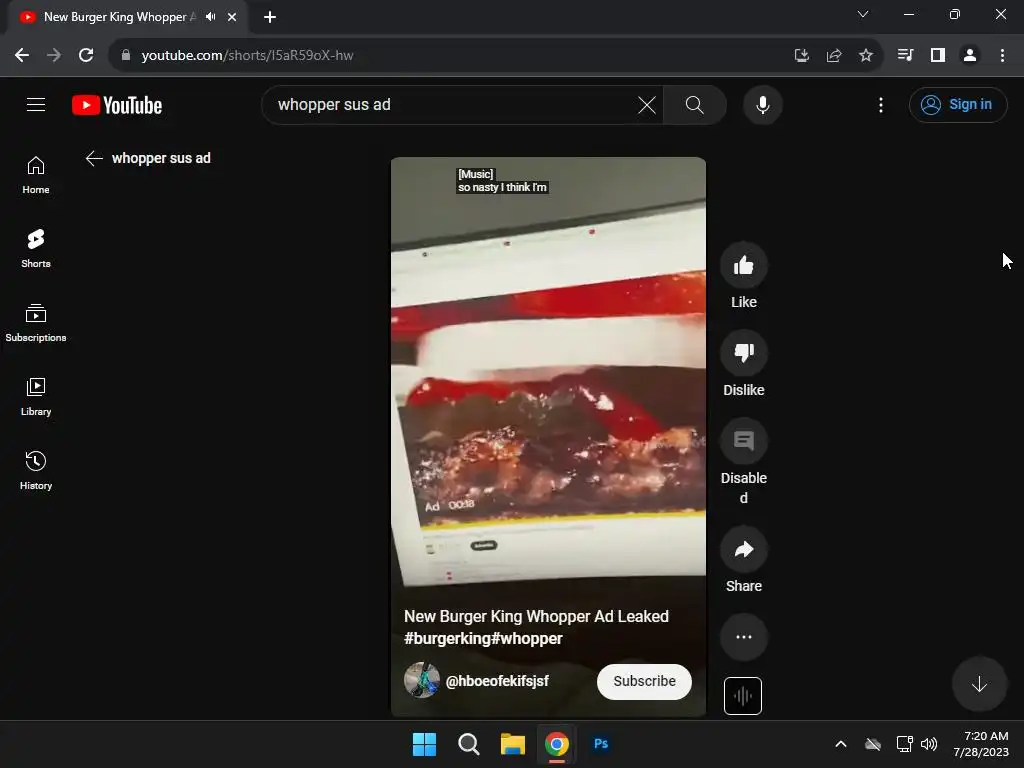
Task: Open Chrome's tab search chevron
Action: pyautogui.click(x=863, y=14)
